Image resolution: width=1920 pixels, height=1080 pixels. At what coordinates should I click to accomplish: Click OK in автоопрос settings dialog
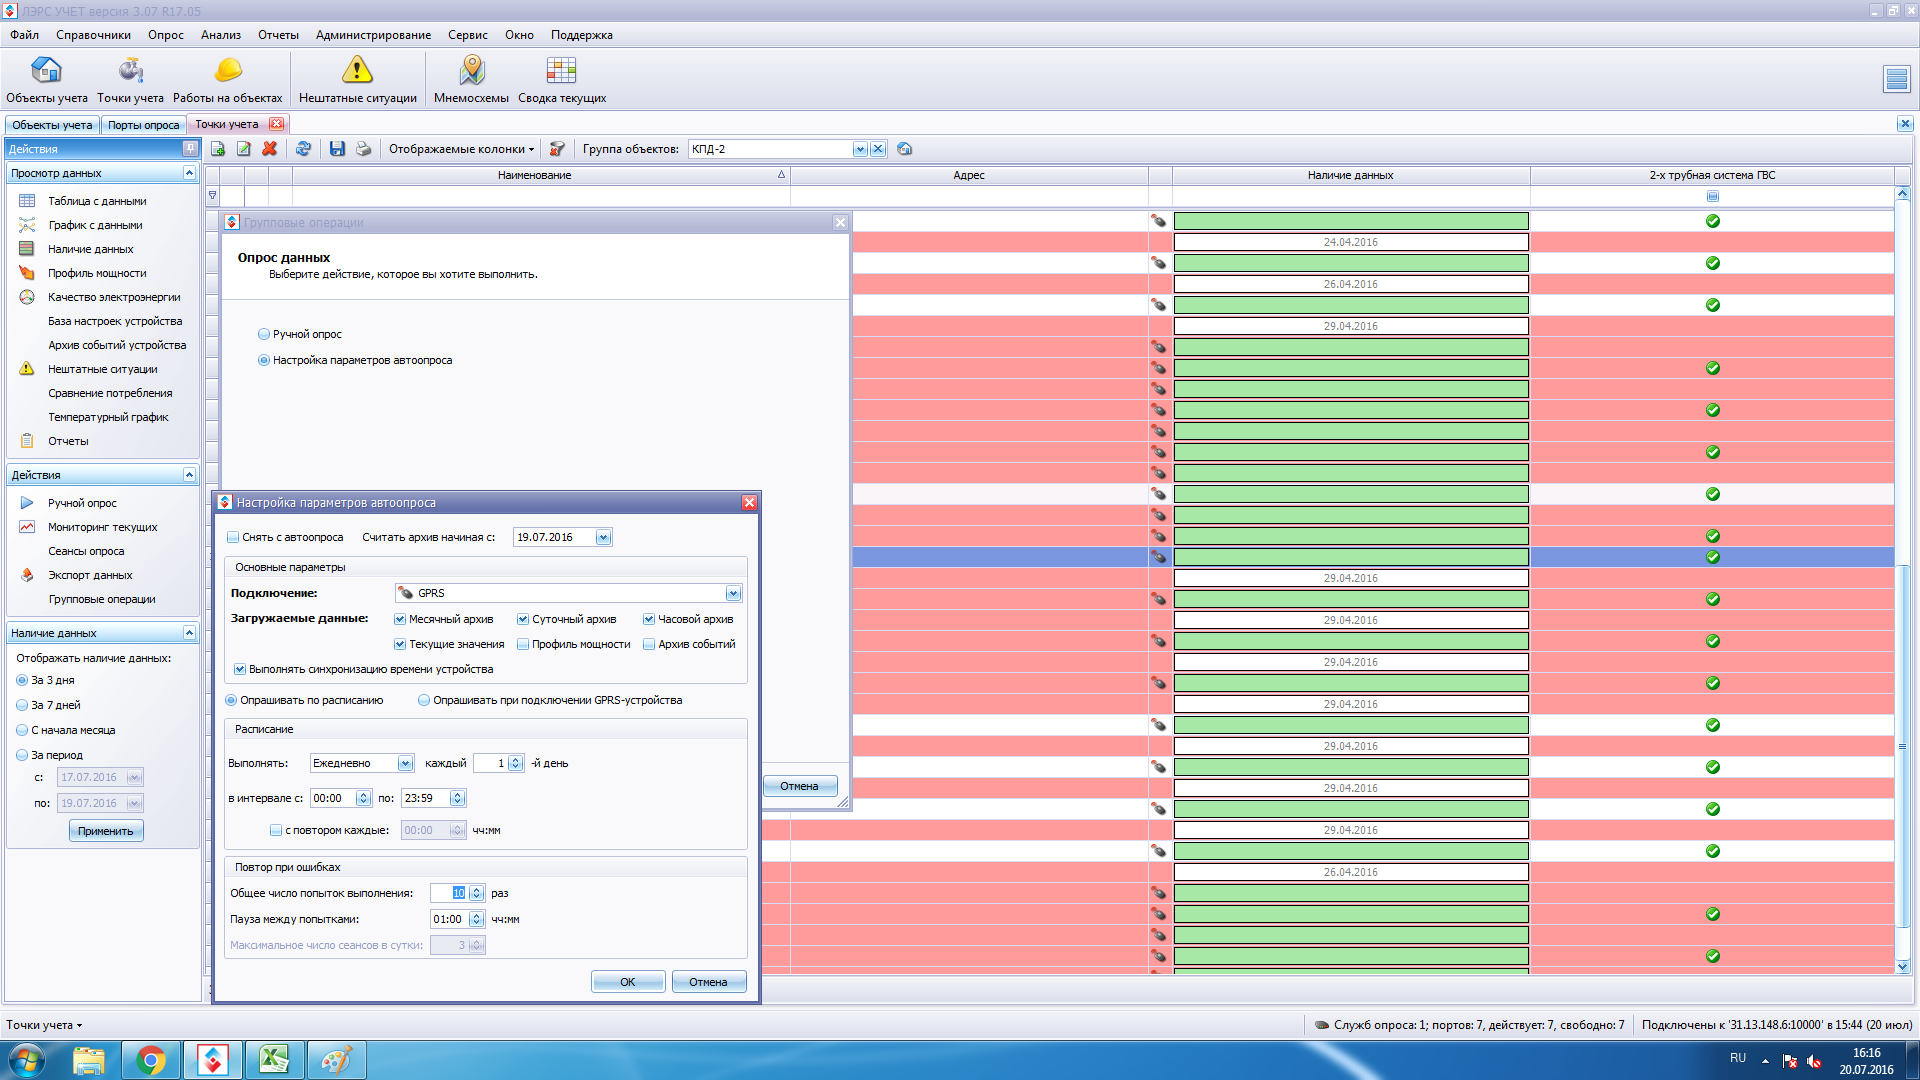628,982
